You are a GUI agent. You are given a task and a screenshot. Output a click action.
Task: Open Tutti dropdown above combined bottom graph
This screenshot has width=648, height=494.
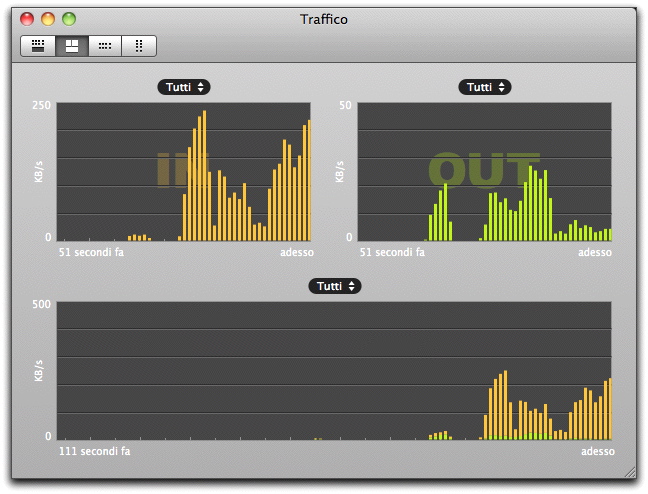(335, 286)
